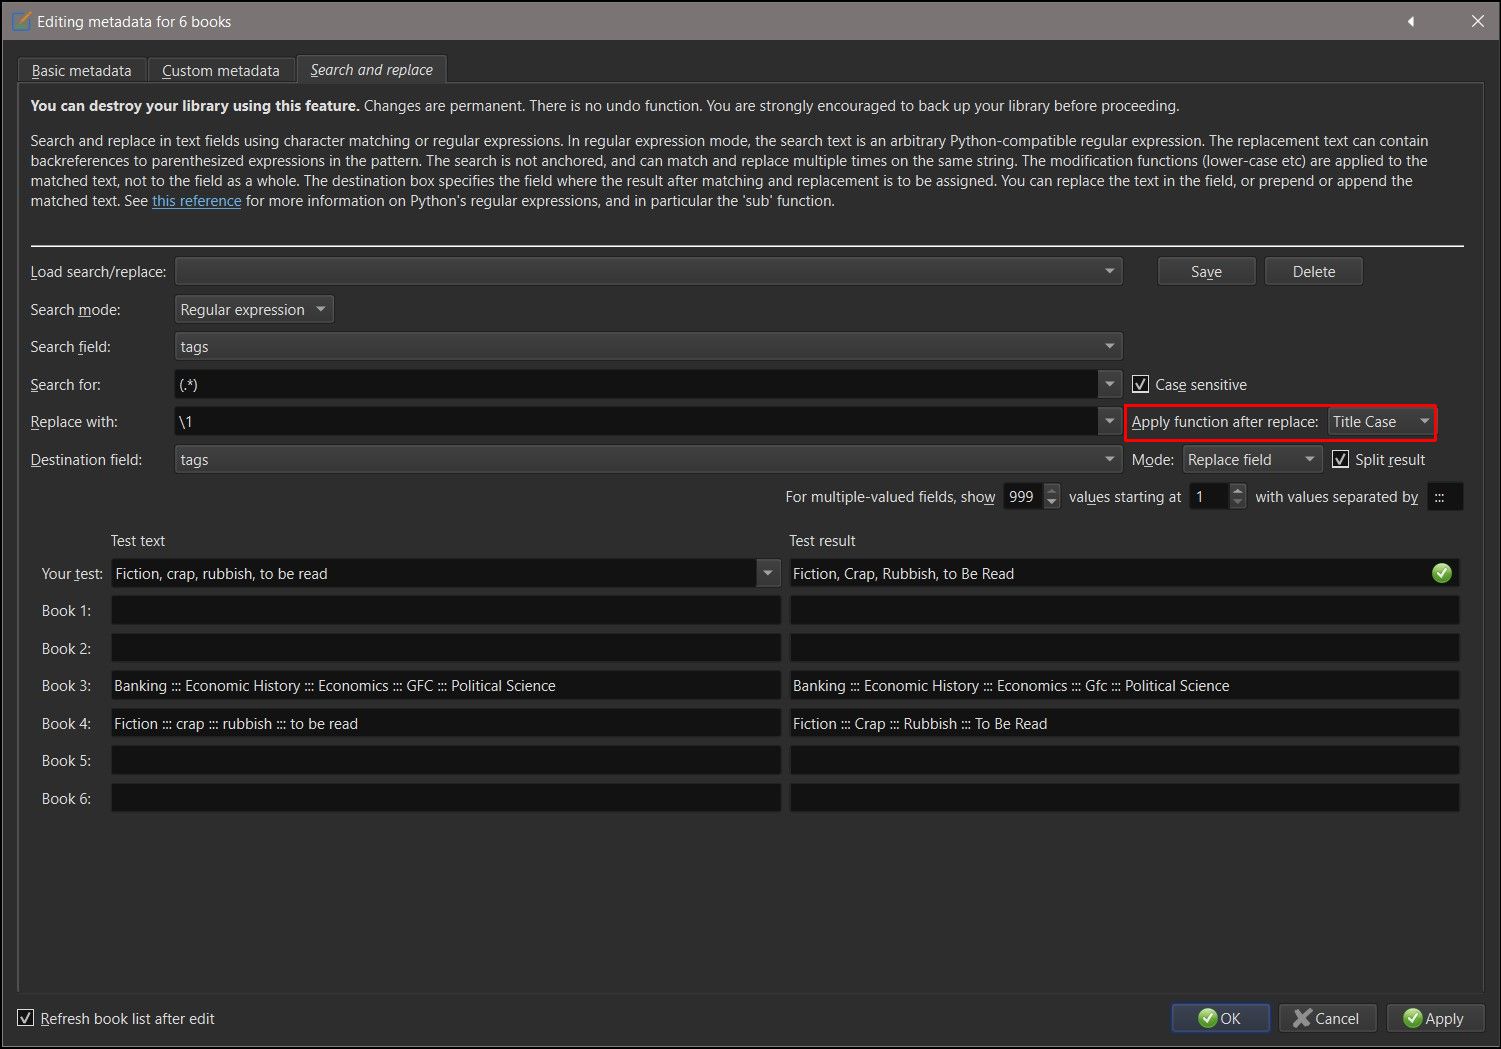The width and height of the screenshot is (1501, 1049).
Task: Click the empty Book 1 test result field
Action: [x=1124, y=610]
